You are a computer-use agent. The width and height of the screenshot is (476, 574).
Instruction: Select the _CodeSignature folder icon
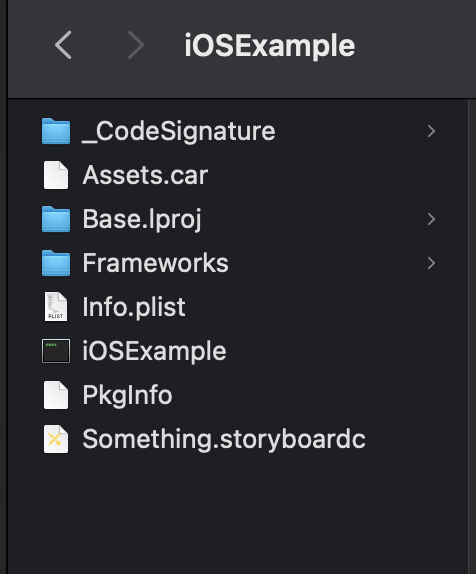point(56,131)
